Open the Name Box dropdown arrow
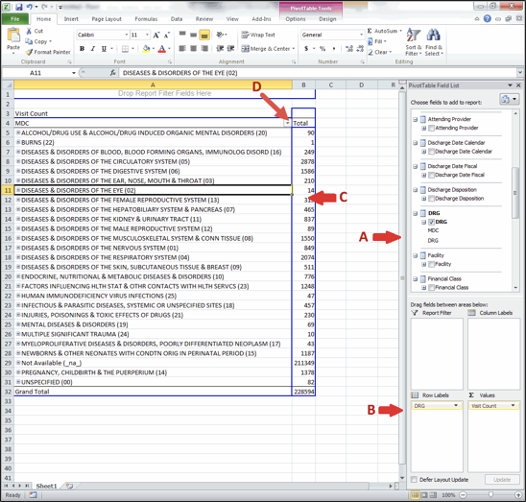This screenshot has height=502, width=526. (73, 73)
